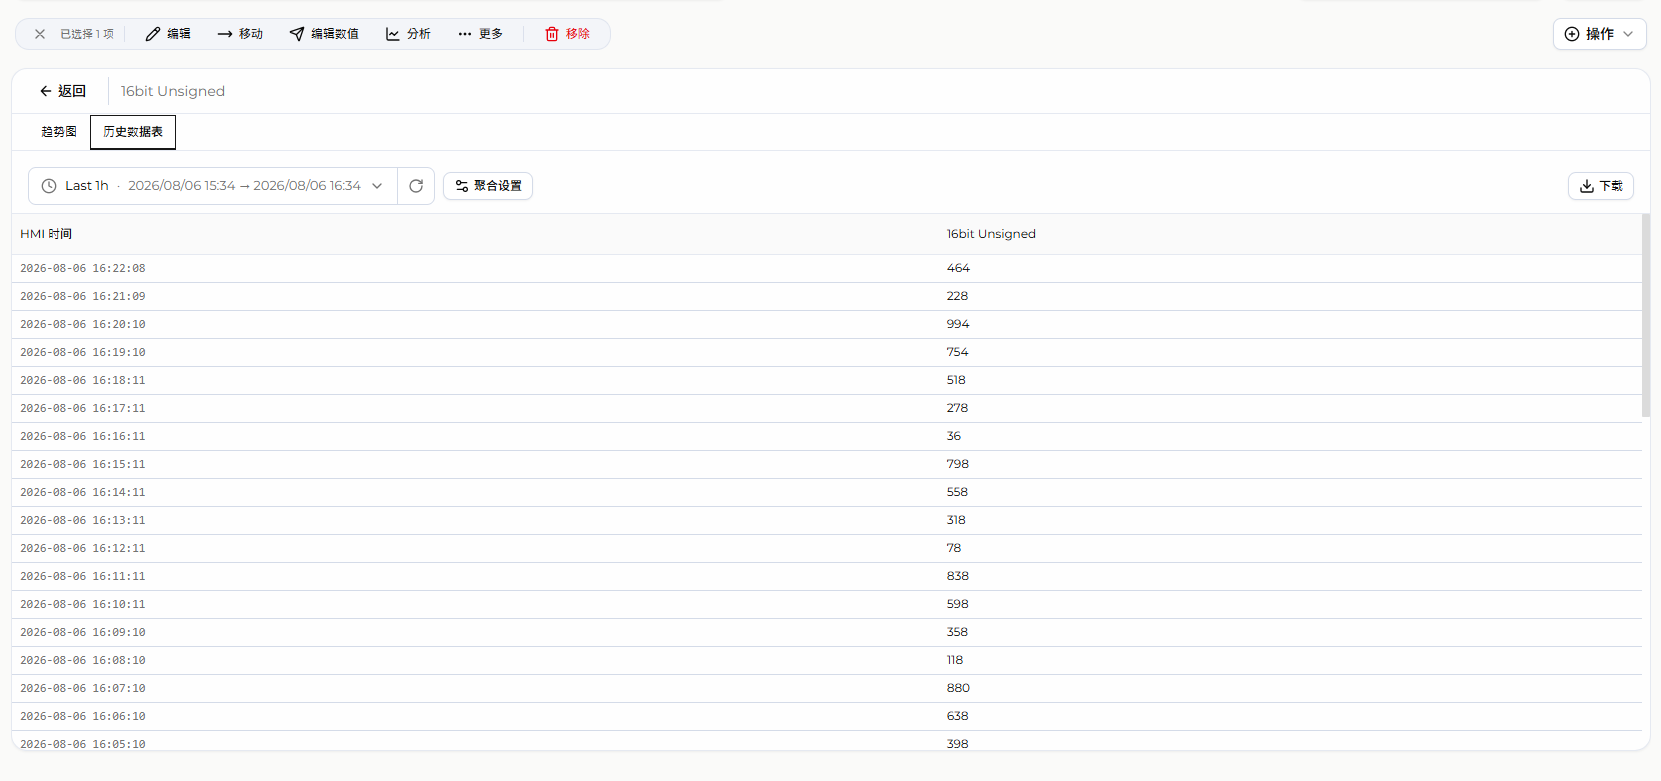Select the 历史数据表 tab
Screen dimensions: 1661x781
tap(133, 132)
